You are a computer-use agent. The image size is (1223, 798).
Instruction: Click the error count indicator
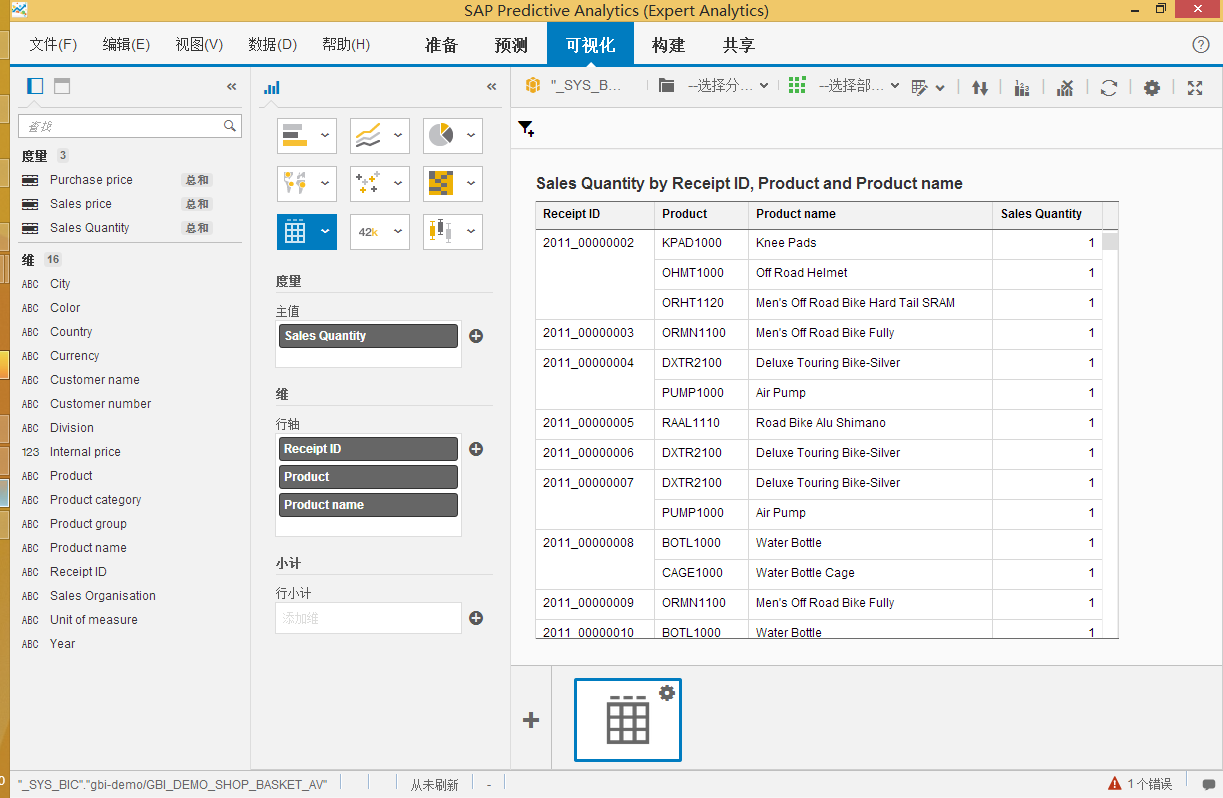click(x=1139, y=784)
